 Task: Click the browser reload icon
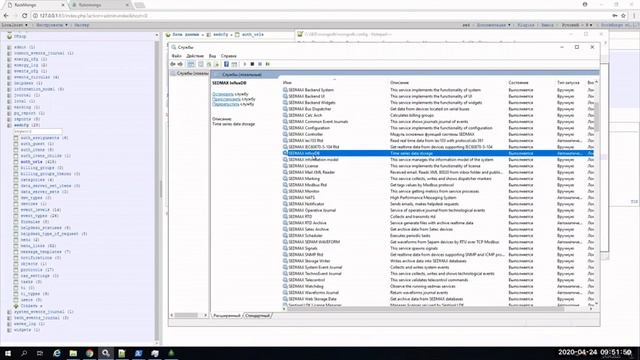(x=24, y=16)
